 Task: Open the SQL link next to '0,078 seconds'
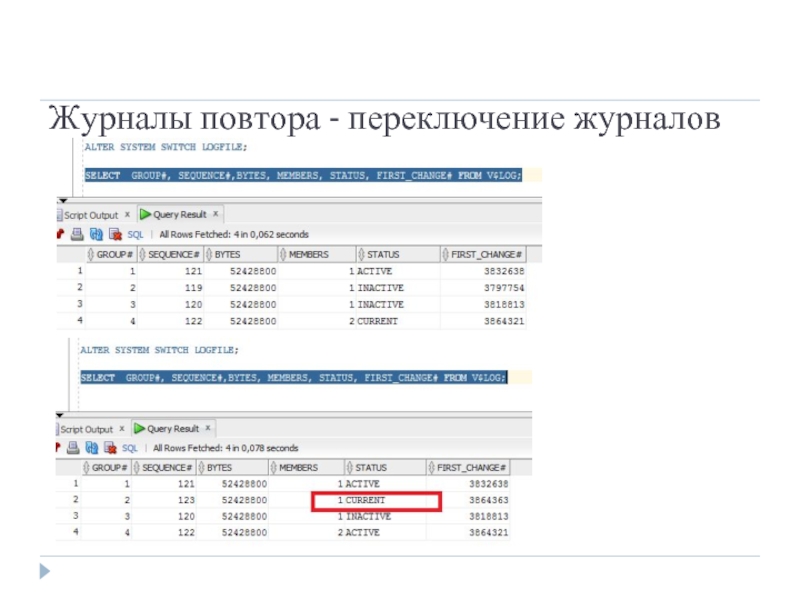coord(130,448)
